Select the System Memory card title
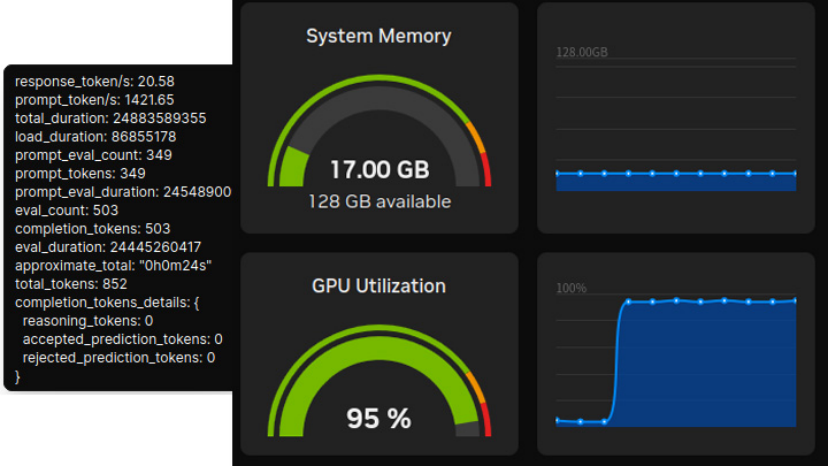828x466 pixels. 378,37
